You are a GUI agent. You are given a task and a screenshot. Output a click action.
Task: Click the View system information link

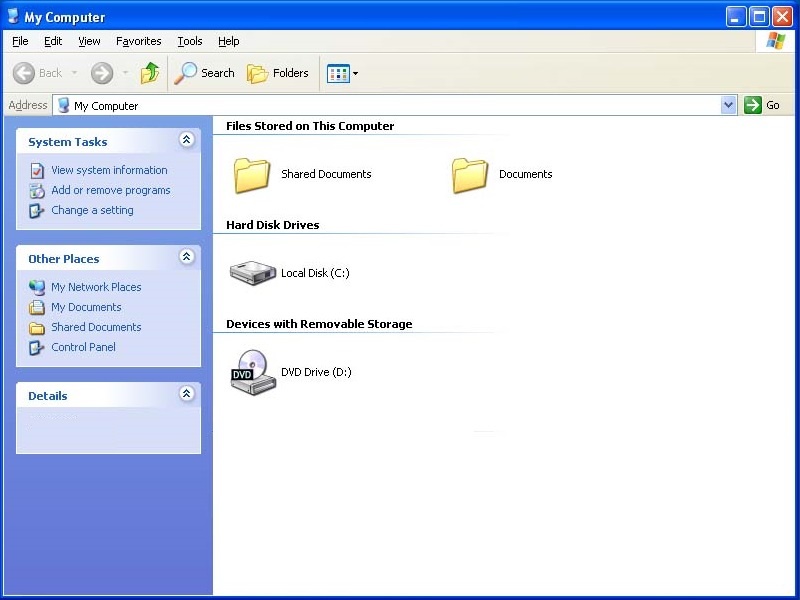(x=108, y=170)
